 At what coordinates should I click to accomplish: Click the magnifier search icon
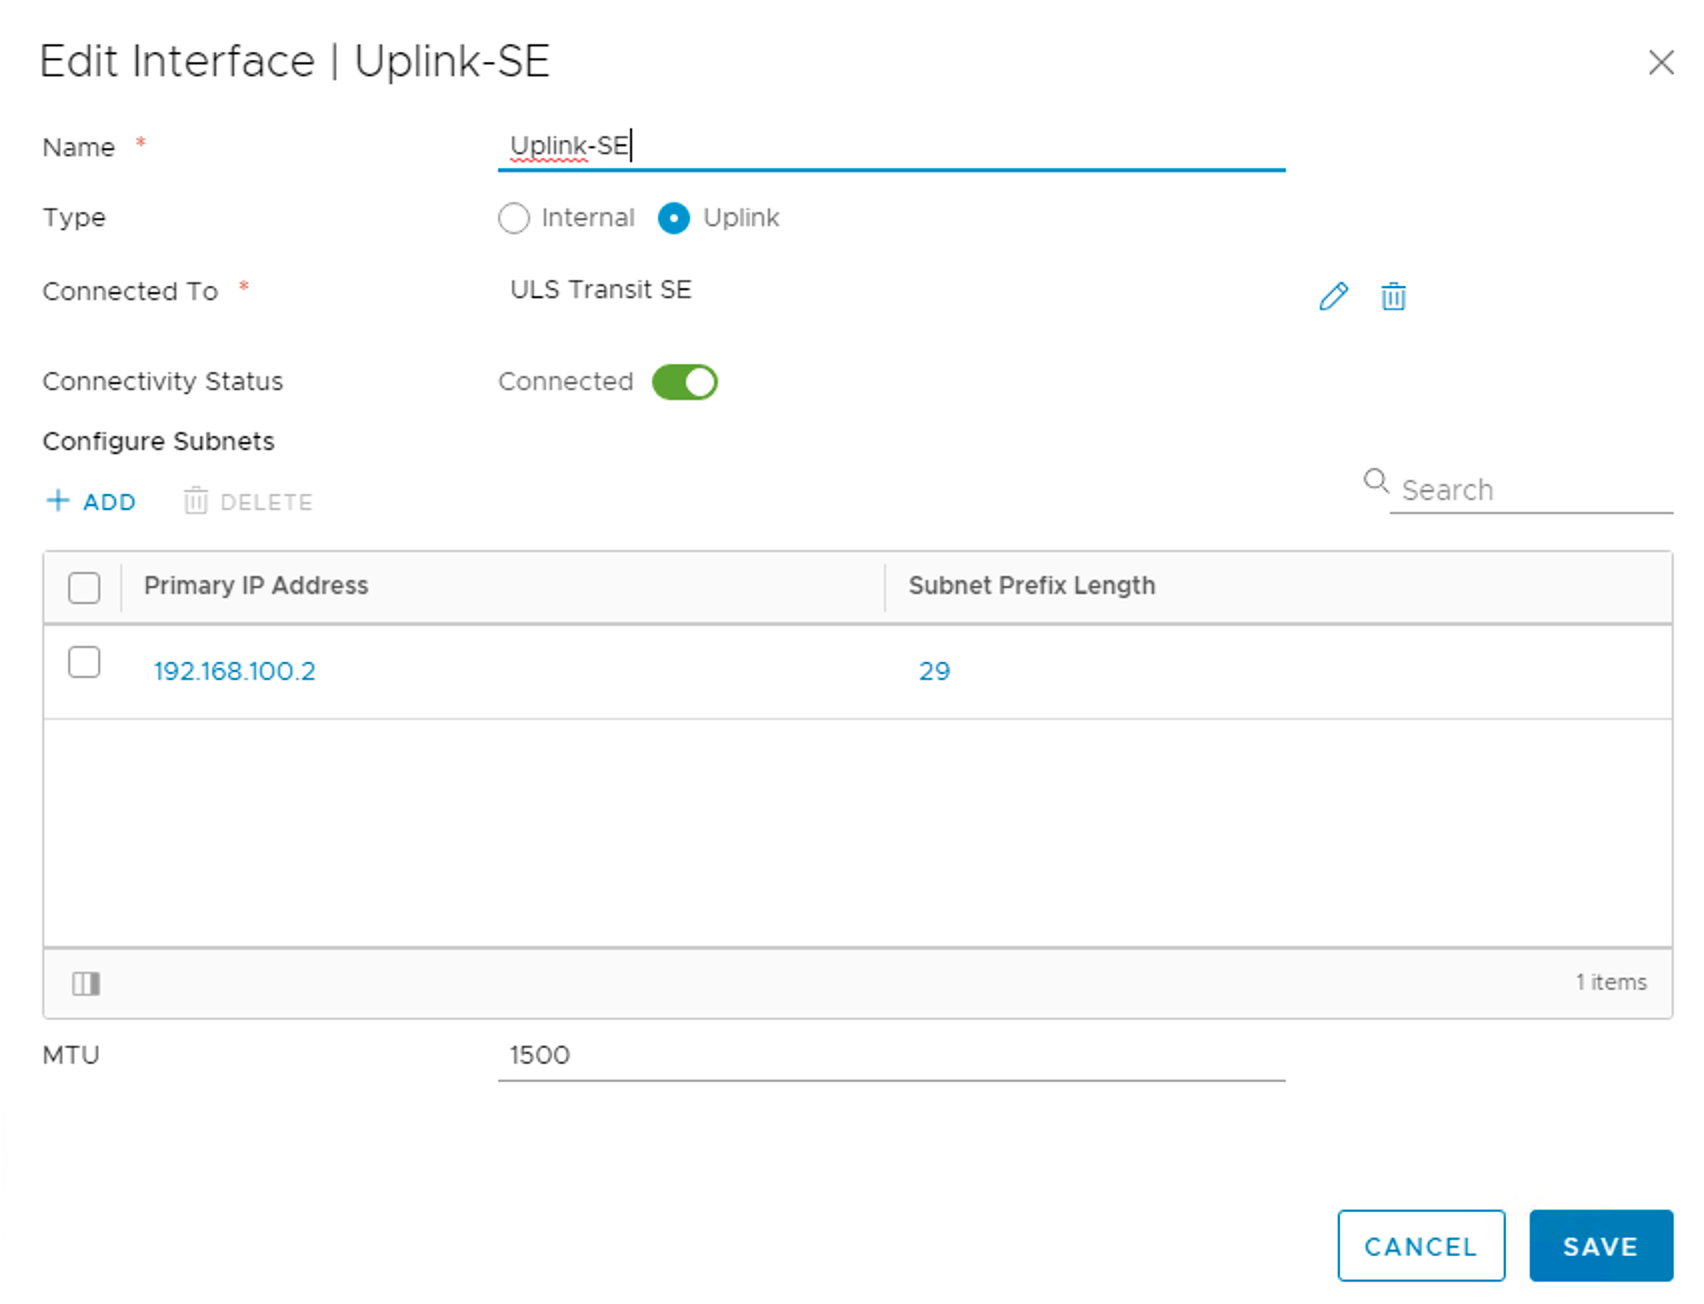[x=1376, y=482]
